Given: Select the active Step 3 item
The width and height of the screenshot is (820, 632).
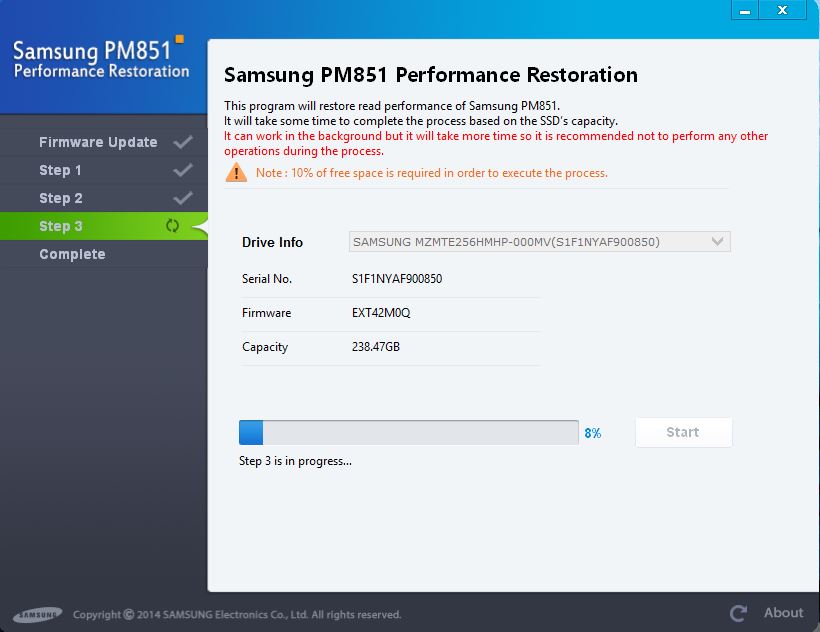Looking at the screenshot, I should [104, 226].
